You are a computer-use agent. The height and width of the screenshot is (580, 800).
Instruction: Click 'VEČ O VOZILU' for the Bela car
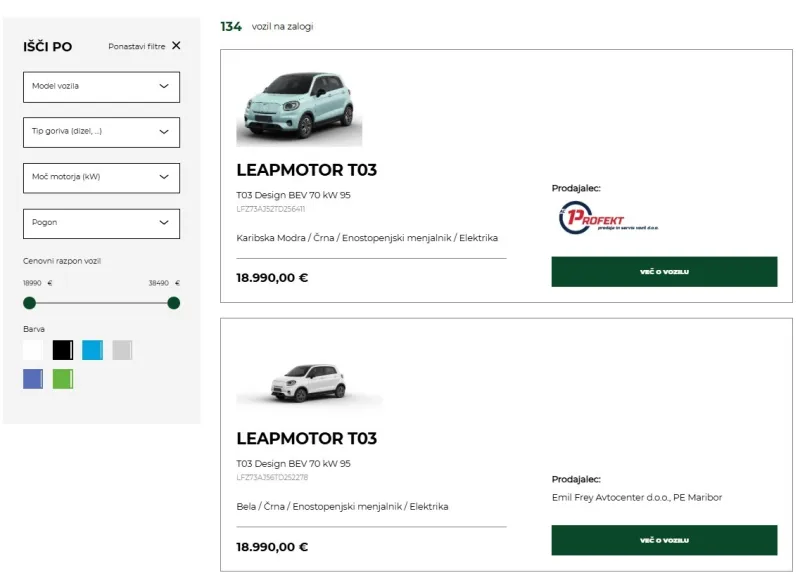pos(664,540)
